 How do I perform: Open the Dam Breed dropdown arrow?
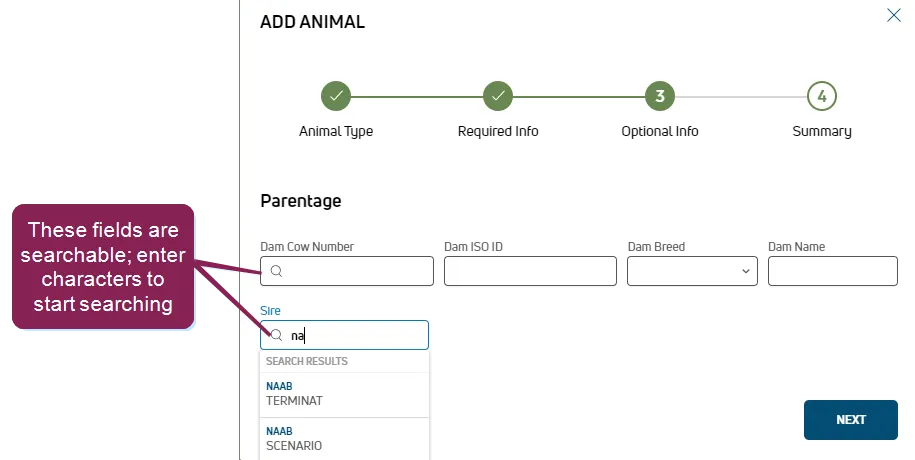tap(745, 271)
